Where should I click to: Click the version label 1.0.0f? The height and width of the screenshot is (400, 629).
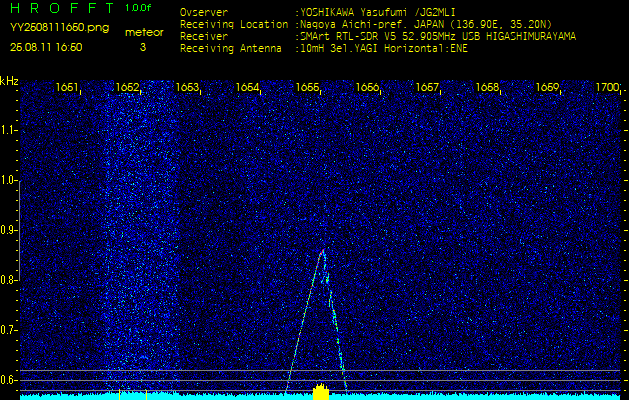138,8
